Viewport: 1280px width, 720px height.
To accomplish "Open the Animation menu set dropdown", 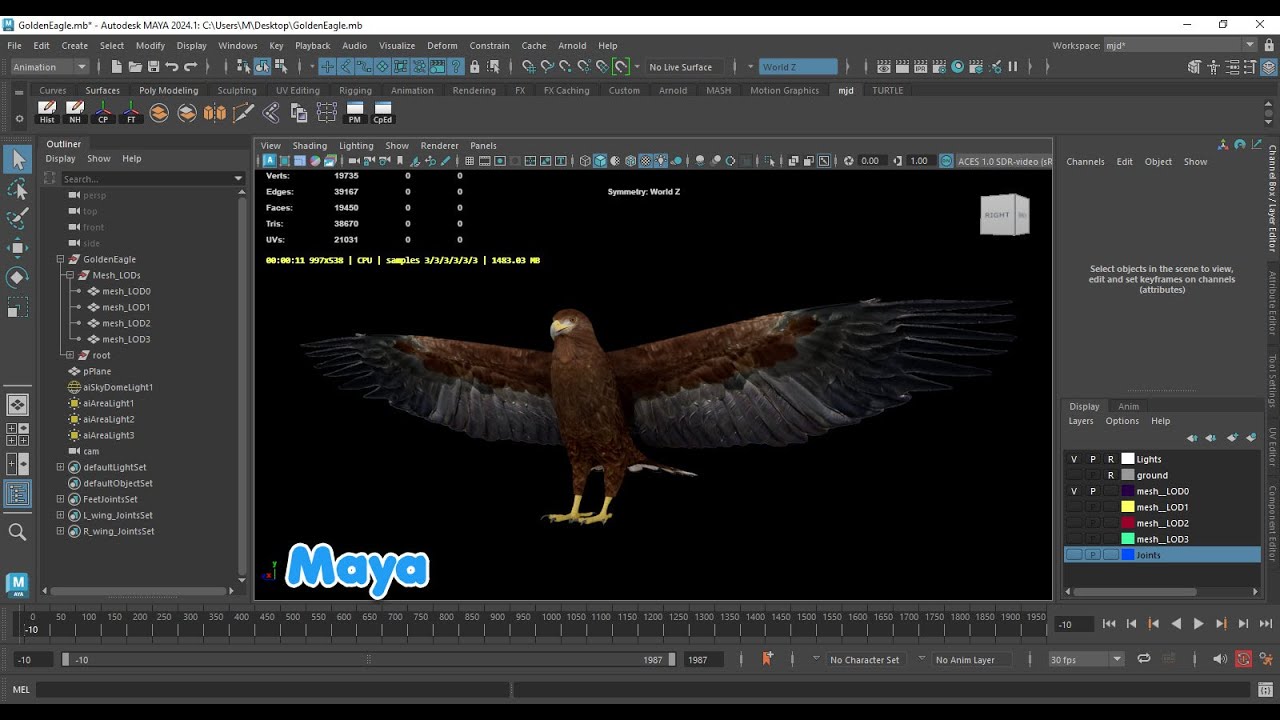I will click(x=50, y=67).
